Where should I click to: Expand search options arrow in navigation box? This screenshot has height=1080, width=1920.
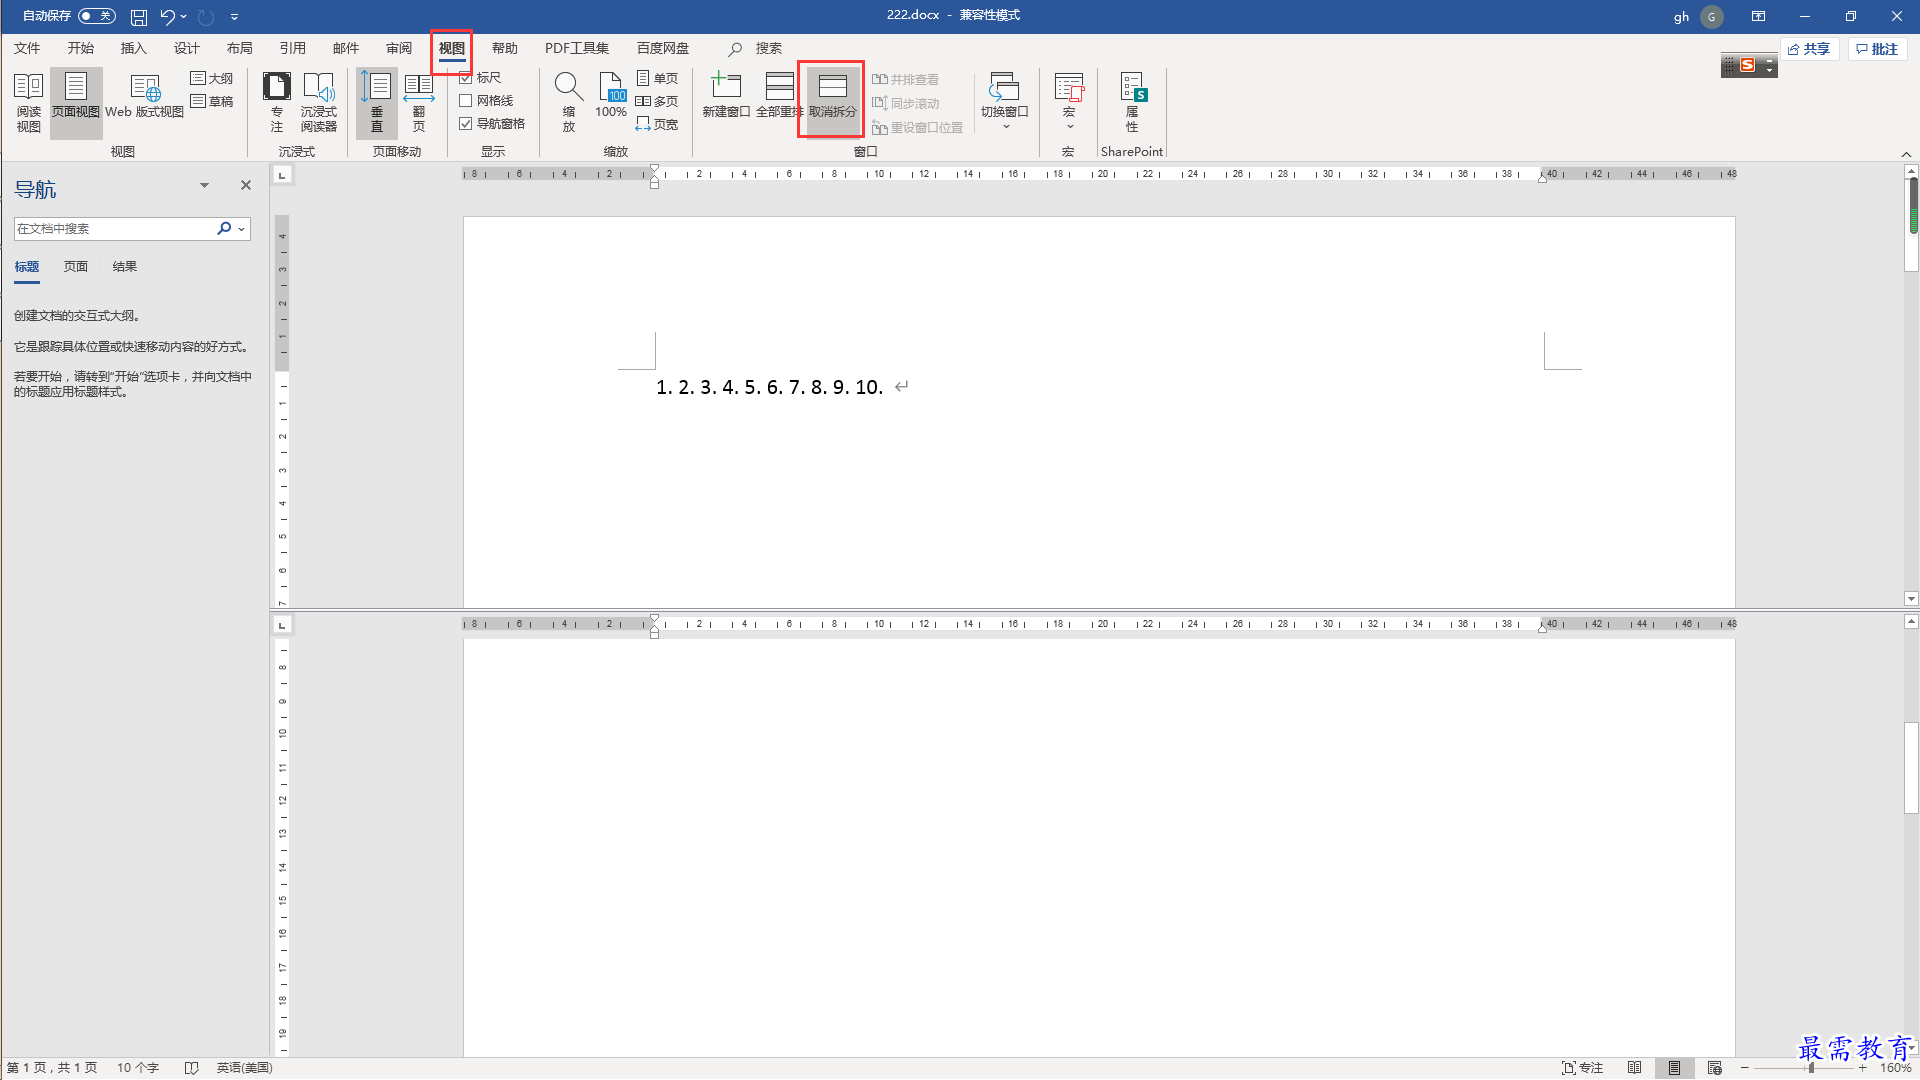[242, 229]
